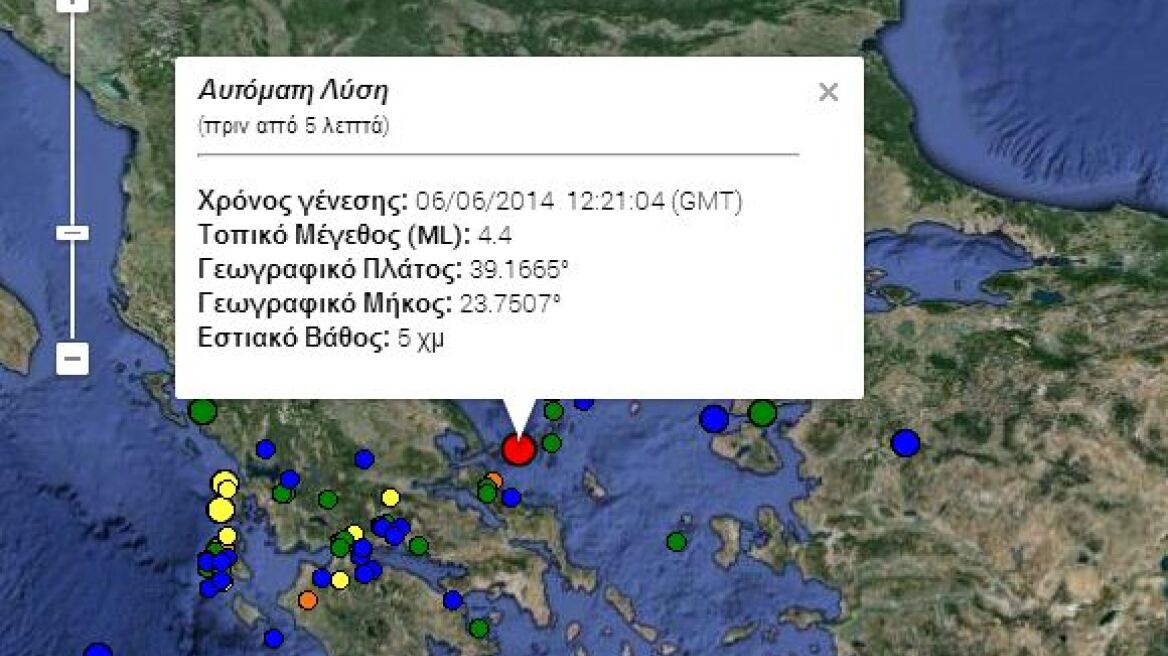Click the blue marker in eastern Turkey

tap(905, 444)
